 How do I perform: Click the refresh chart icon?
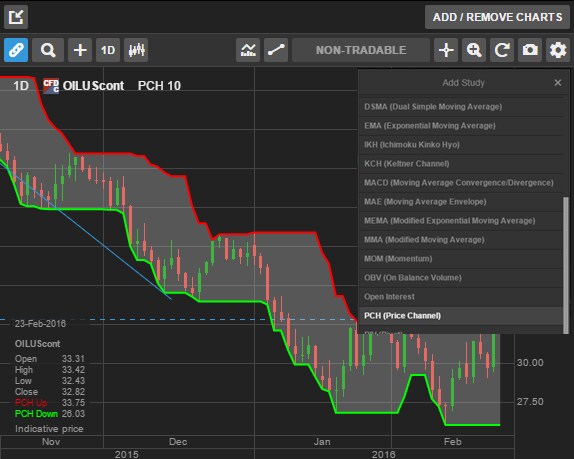tap(502, 50)
